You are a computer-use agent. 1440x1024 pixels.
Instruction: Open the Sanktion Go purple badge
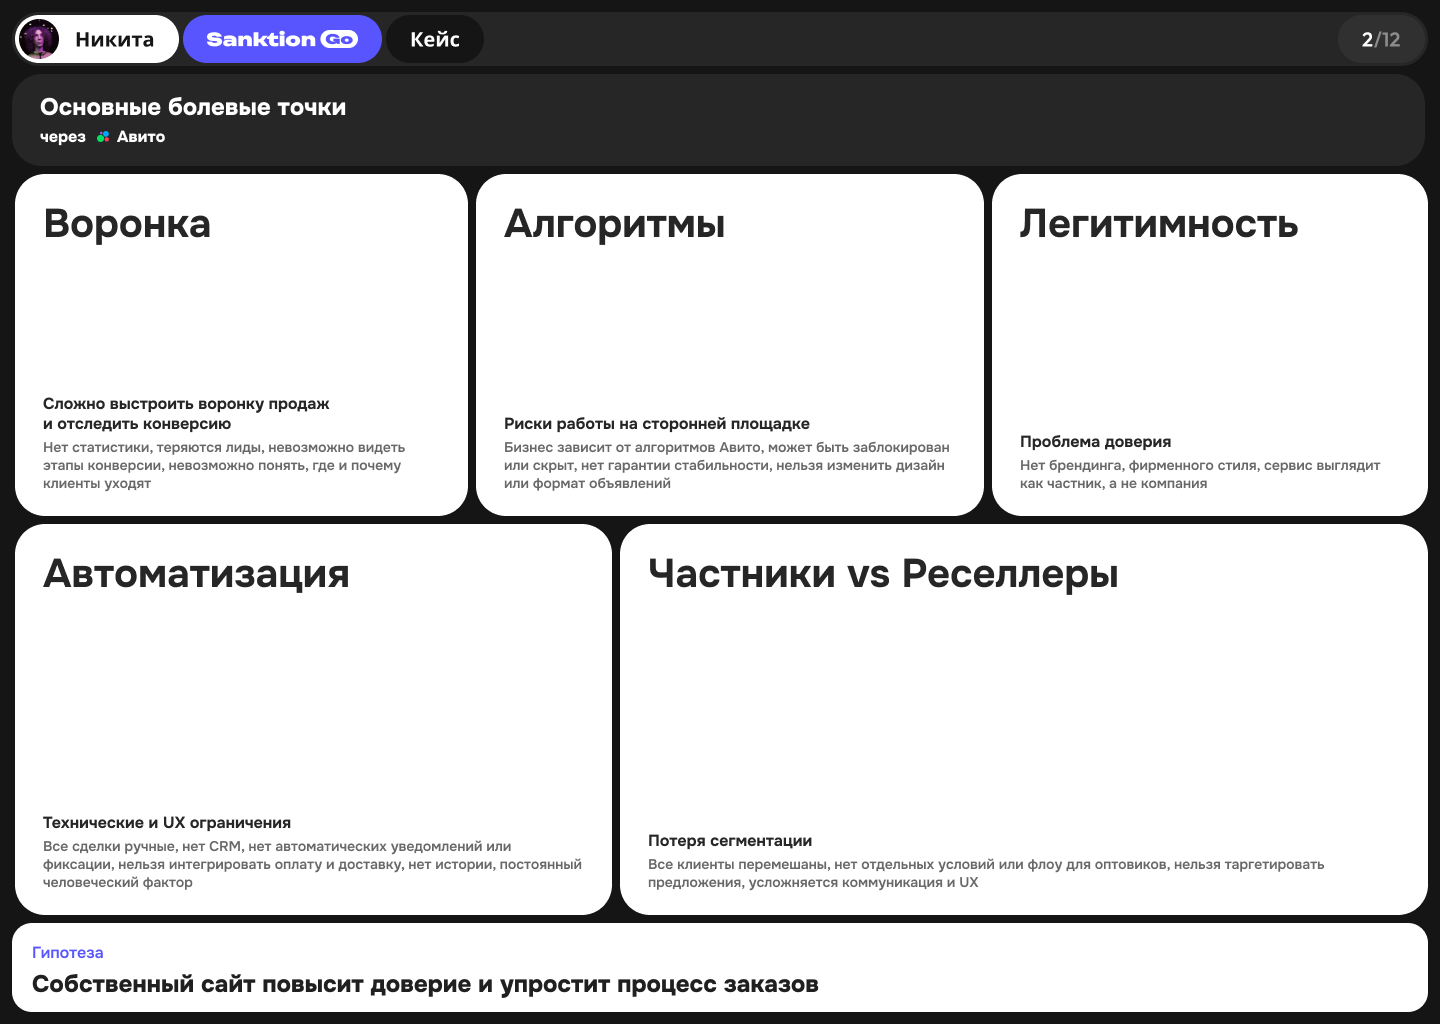pos(282,38)
